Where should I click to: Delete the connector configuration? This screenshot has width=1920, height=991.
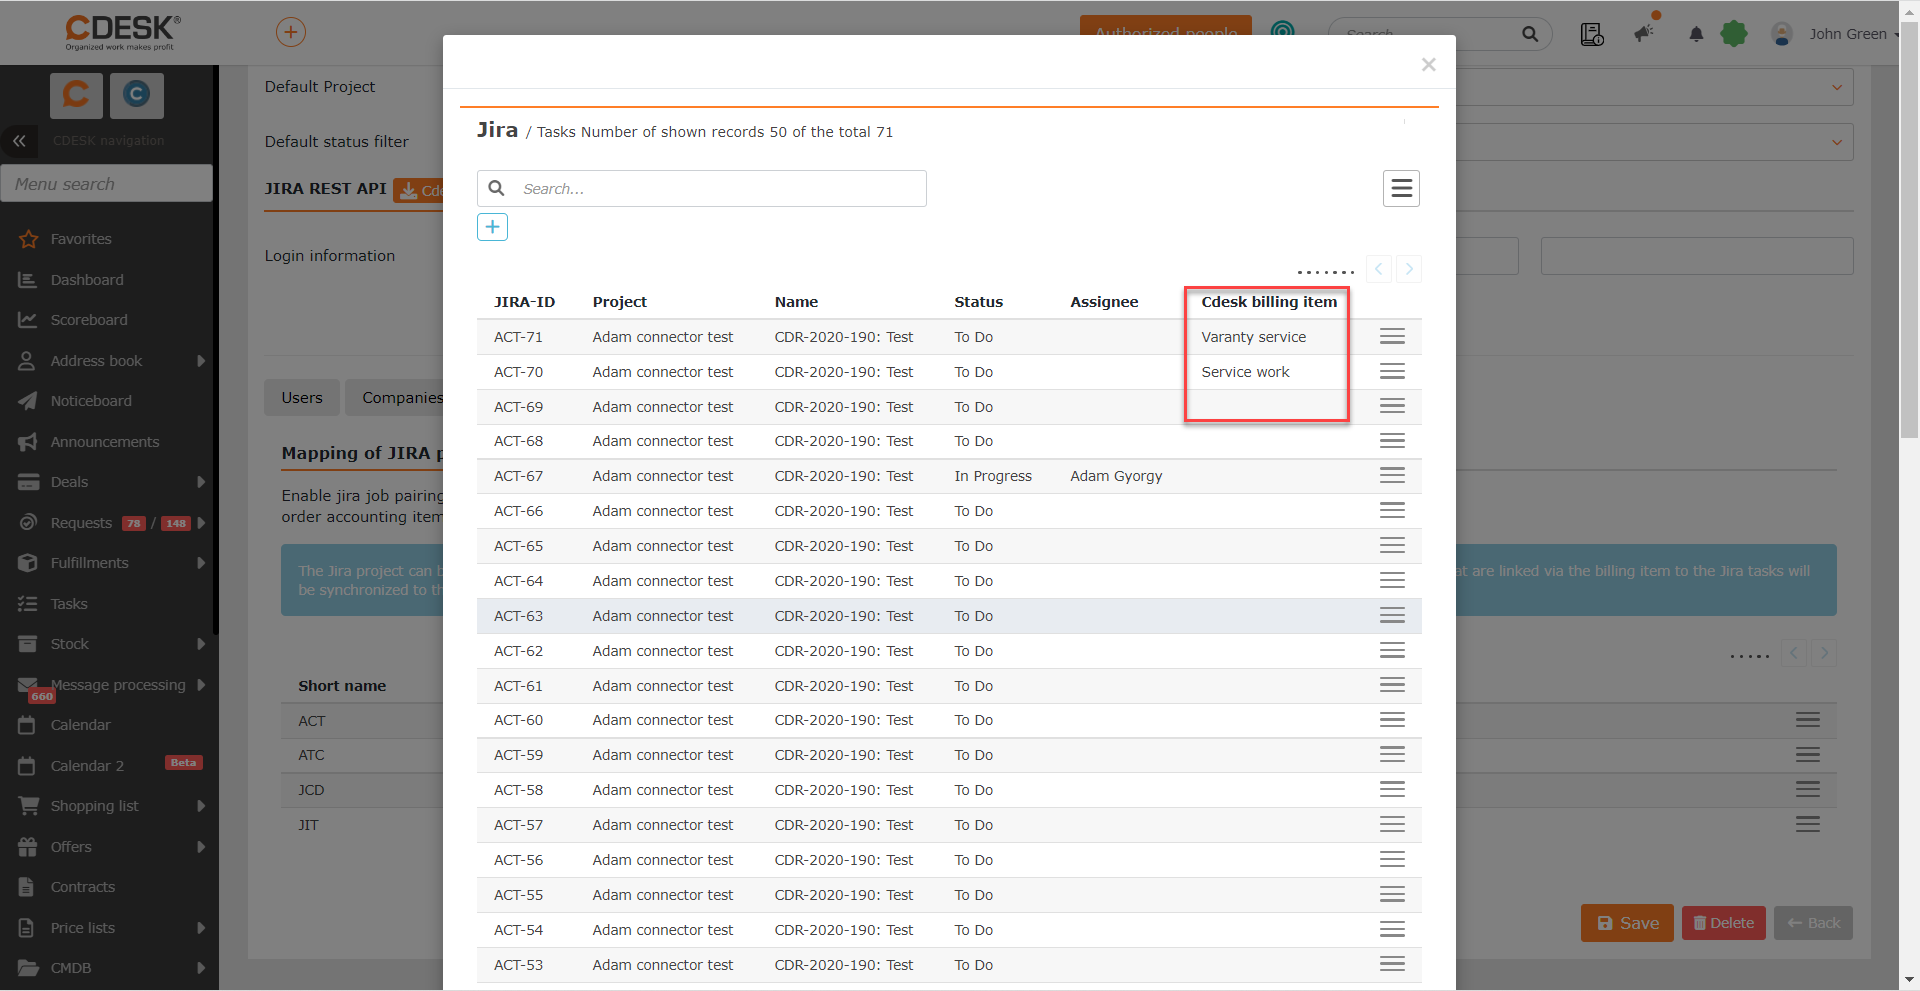click(1724, 923)
